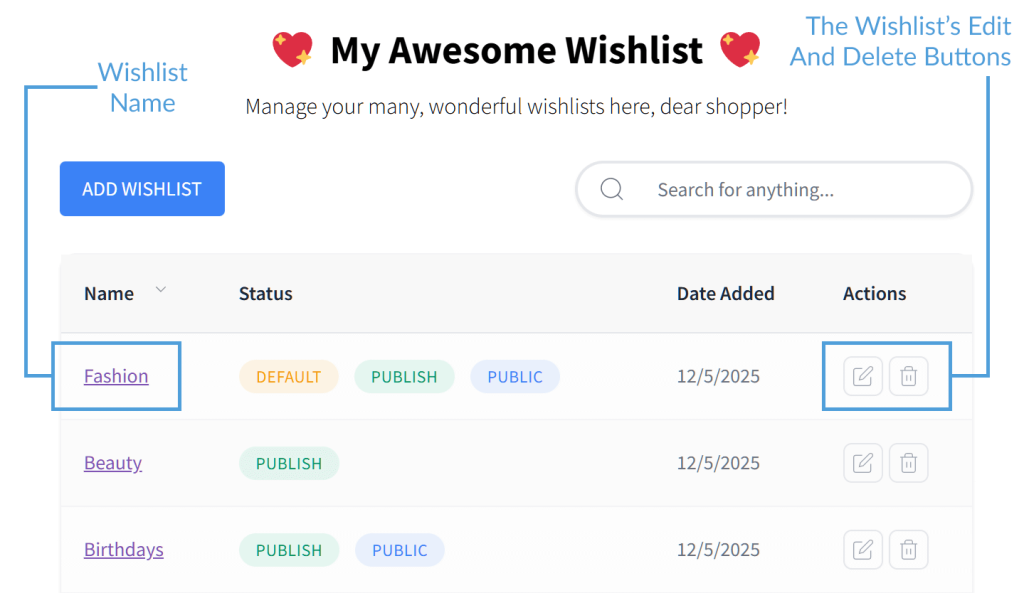Toggle the PUBLISH badge on the Beauty row
1024x593 pixels.
[x=288, y=462]
